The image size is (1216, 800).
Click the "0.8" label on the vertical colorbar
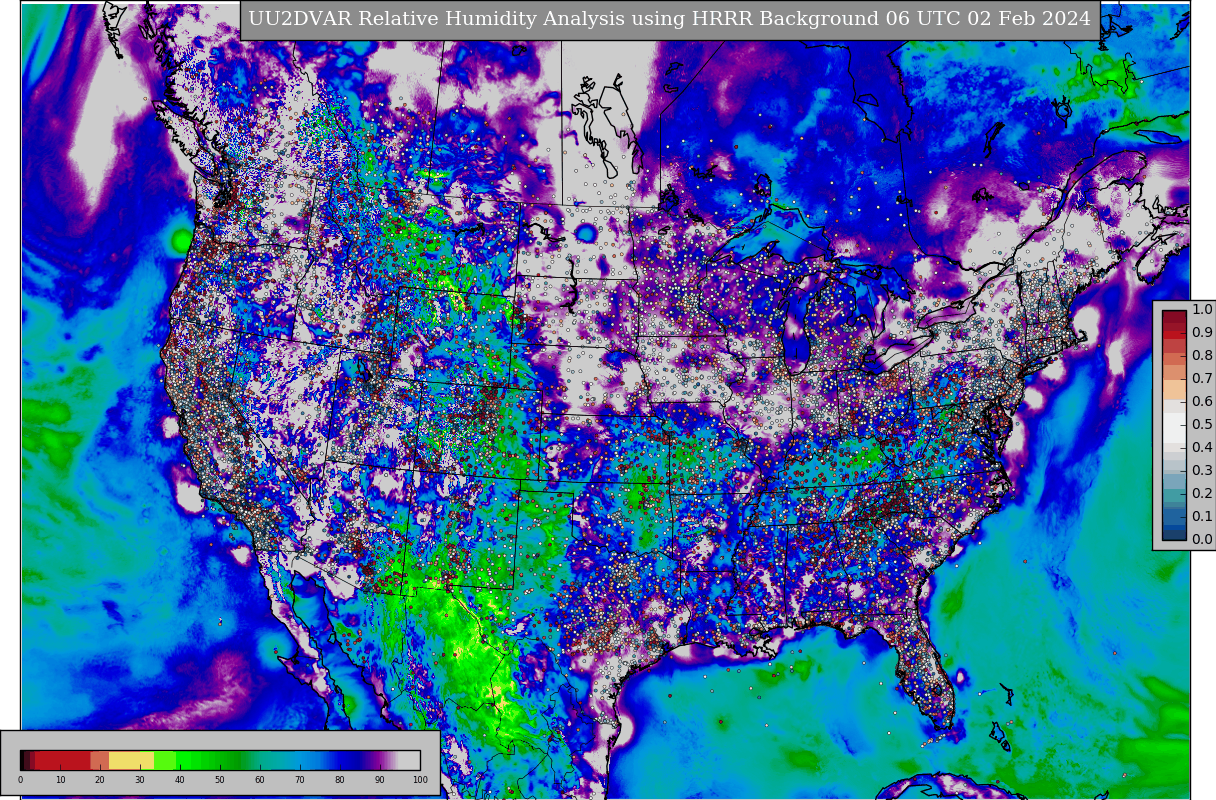[1202, 355]
